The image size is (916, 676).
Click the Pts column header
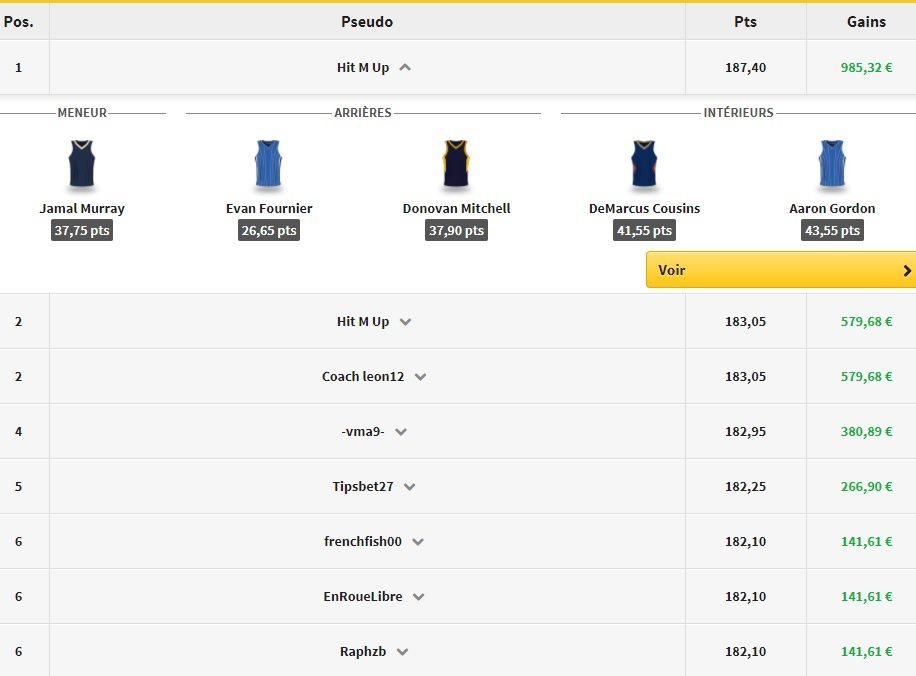tap(745, 22)
